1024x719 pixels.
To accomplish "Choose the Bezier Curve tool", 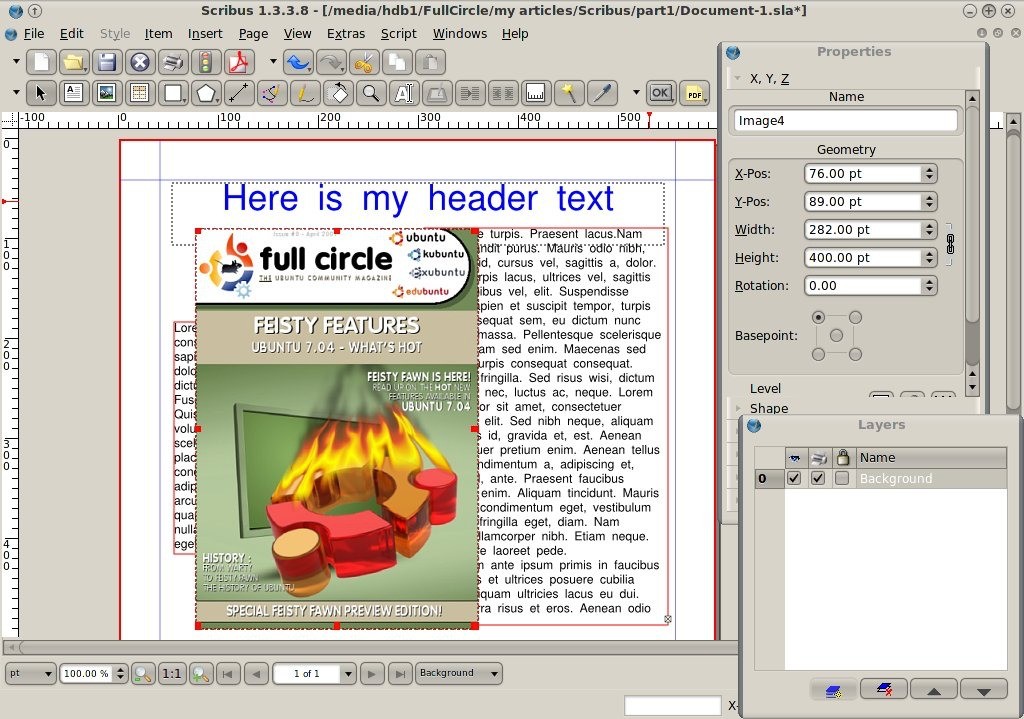I will 272,93.
